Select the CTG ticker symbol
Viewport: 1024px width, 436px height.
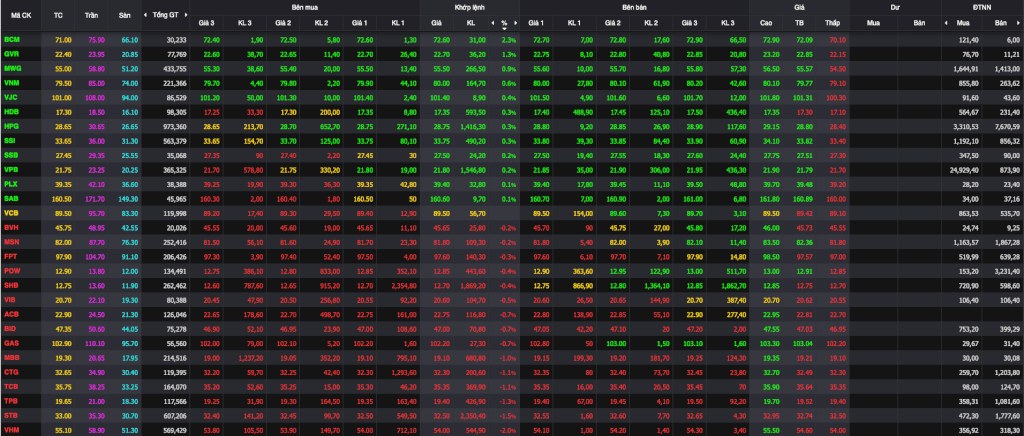coord(11,371)
